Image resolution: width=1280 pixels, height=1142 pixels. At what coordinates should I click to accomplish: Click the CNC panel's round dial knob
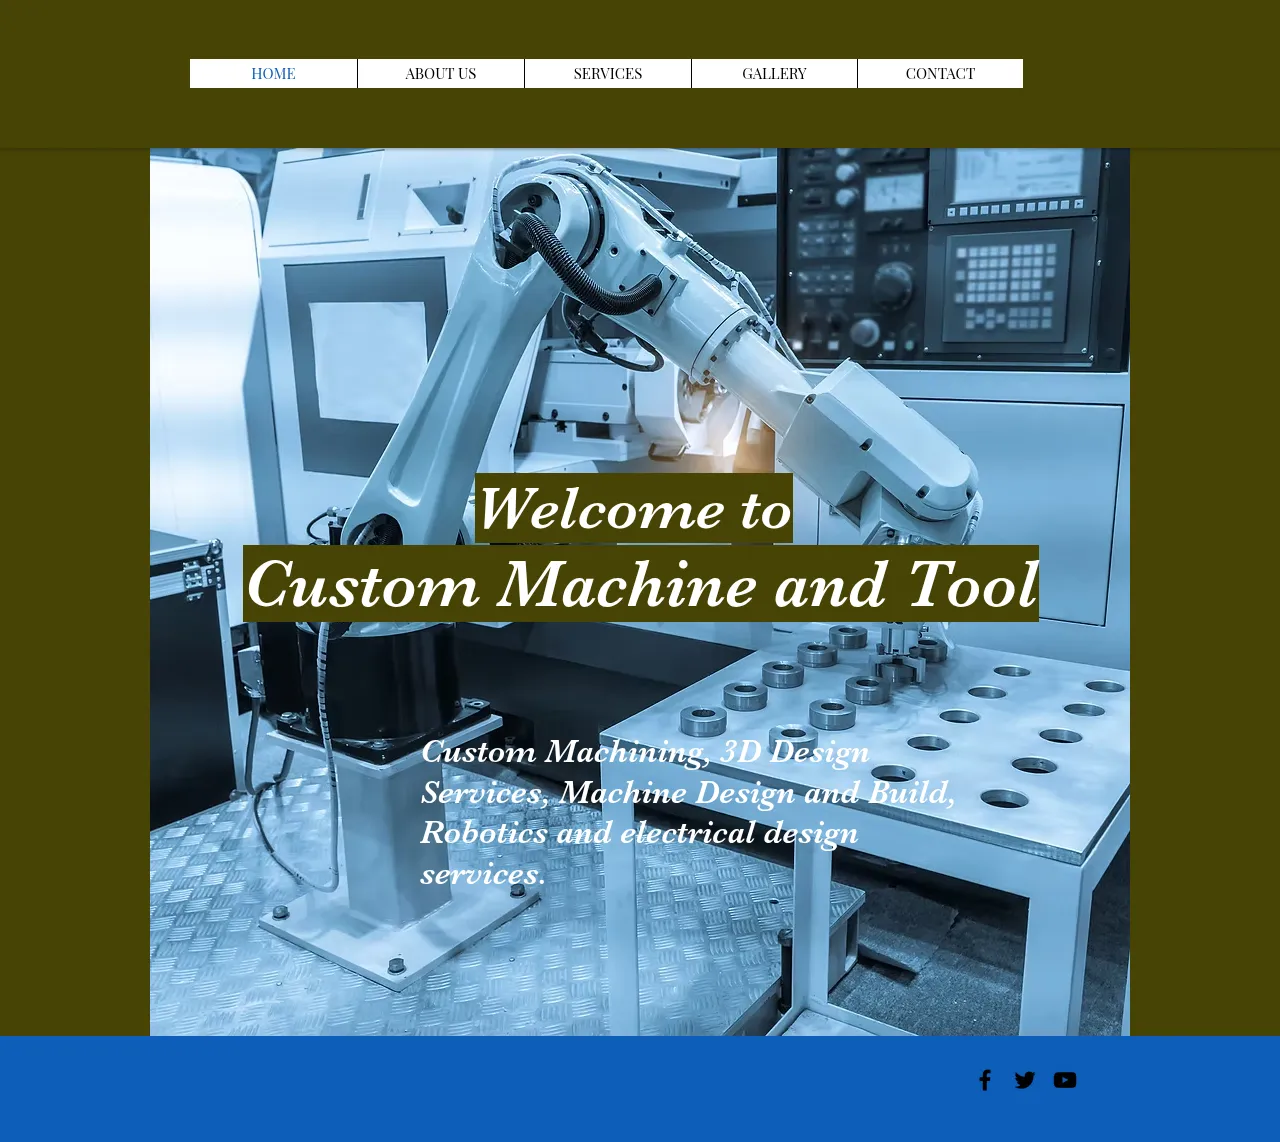click(893, 285)
